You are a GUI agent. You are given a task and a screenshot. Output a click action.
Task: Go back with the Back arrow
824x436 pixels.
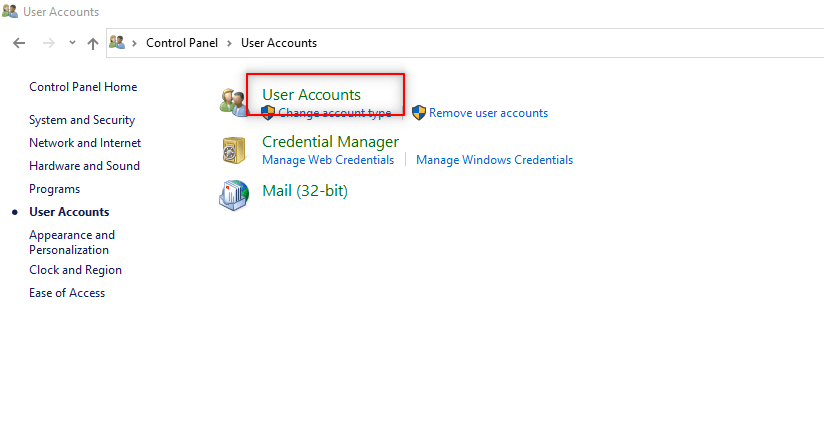[19, 43]
